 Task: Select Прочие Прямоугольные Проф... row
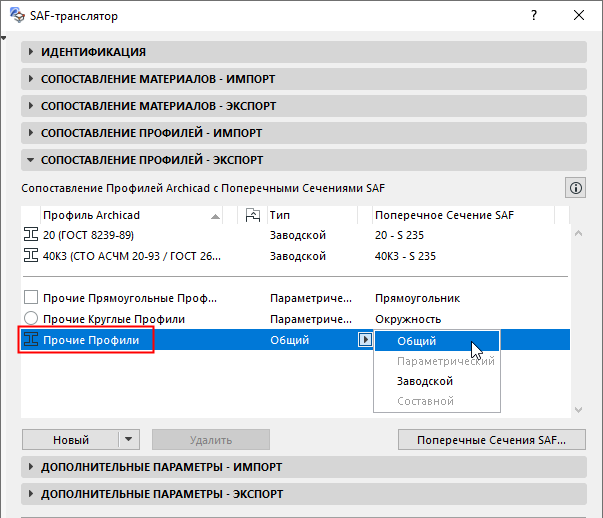tap(295, 298)
